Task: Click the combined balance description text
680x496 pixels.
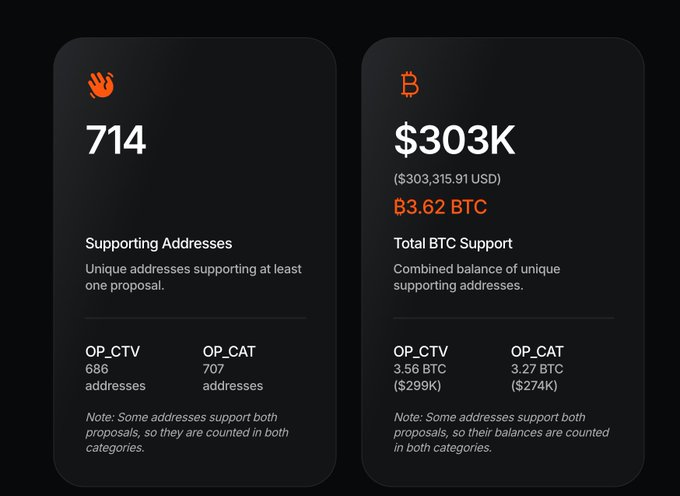Action: (476, 277)
